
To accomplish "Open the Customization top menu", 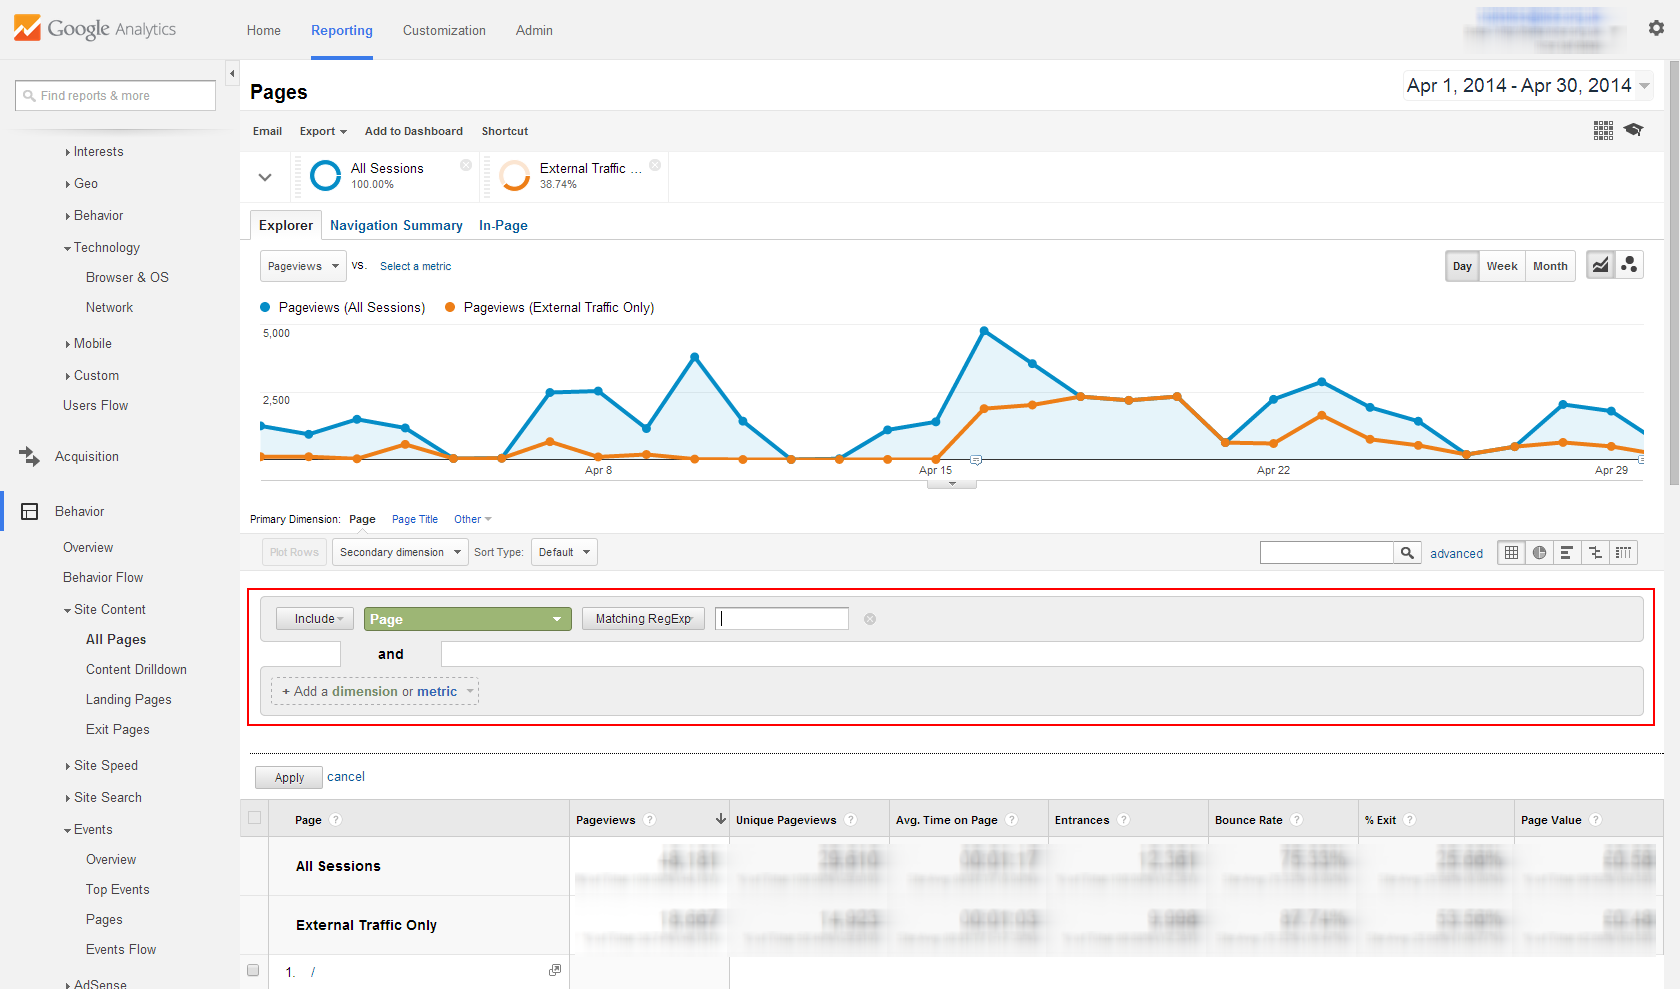I will (444, 30).
